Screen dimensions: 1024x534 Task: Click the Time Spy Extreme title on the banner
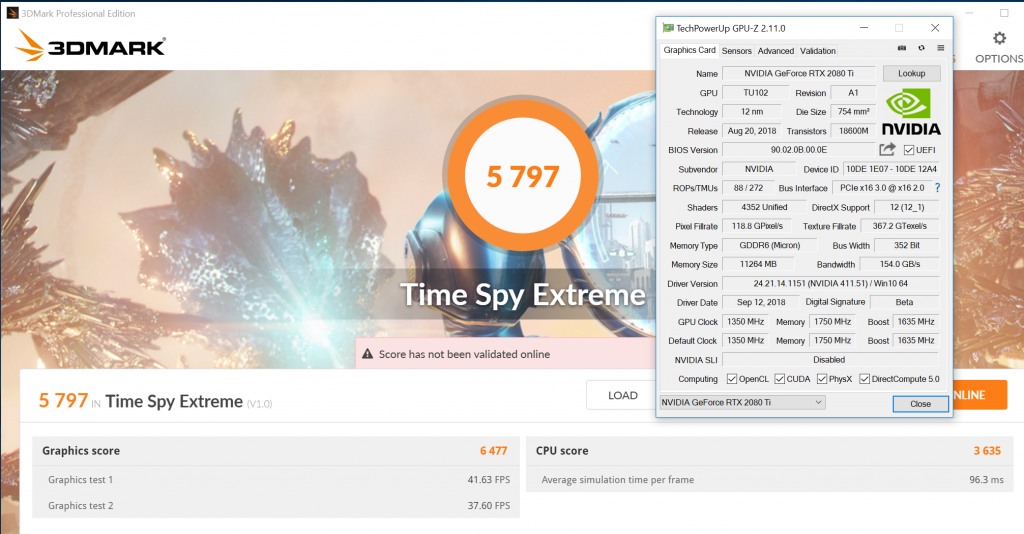[x=522, y=294]
